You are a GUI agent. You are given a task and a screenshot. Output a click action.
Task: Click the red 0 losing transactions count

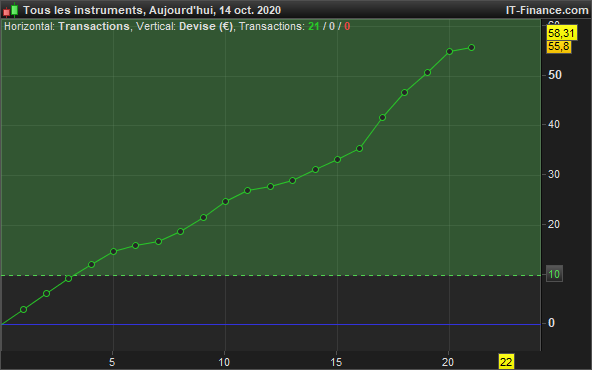tap(347, 26)
